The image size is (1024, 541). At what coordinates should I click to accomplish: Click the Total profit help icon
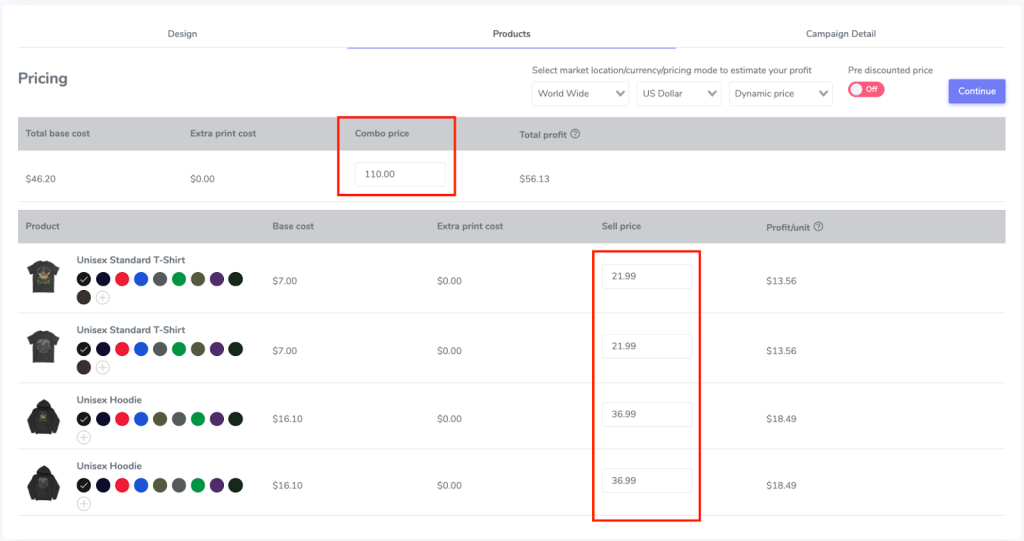(x=575, y=134)
